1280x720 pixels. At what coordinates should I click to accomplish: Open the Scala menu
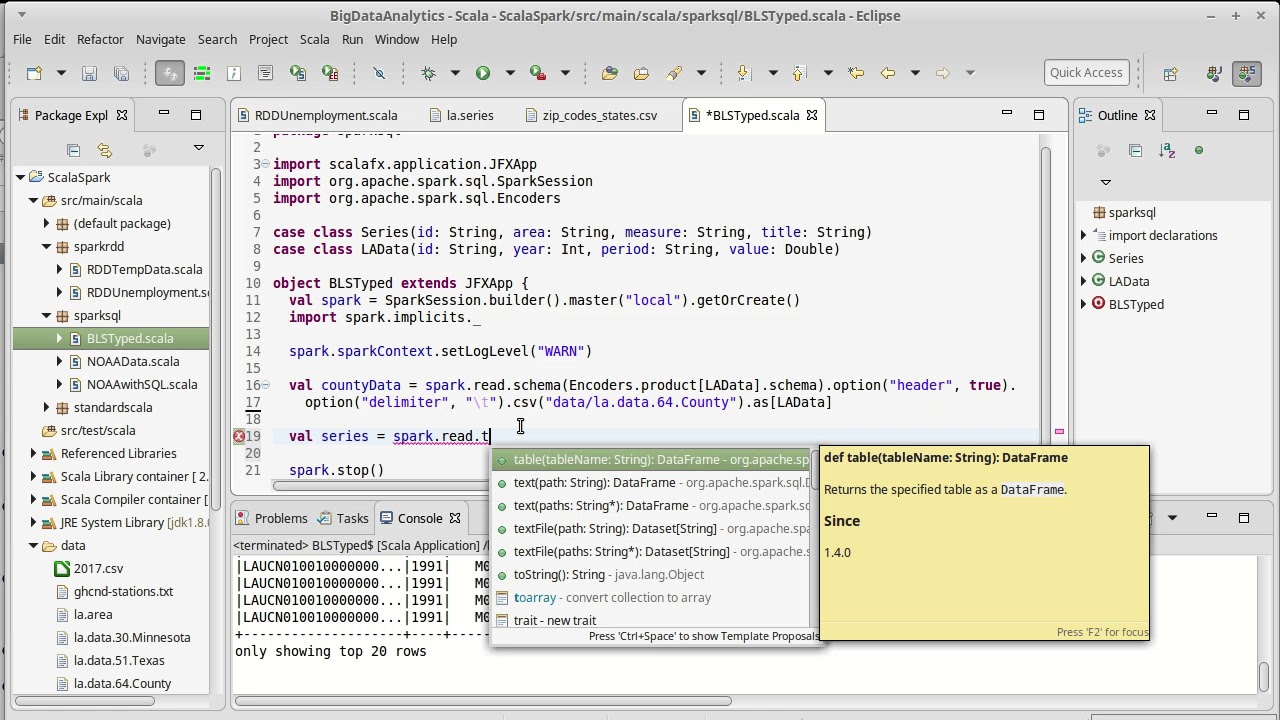coord(314,39)
